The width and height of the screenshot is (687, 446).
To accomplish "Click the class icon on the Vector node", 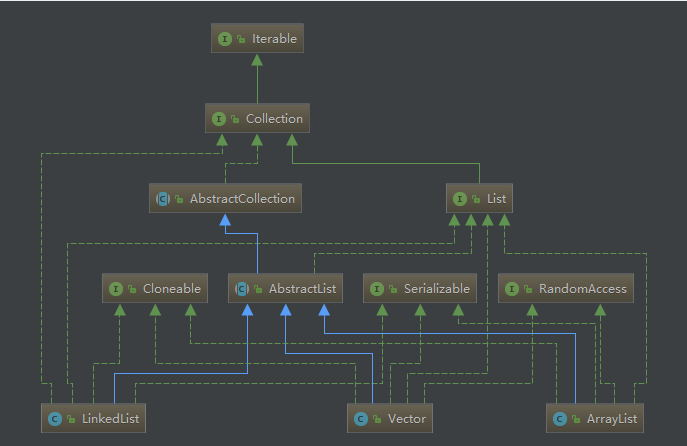I will pos(361,418).
